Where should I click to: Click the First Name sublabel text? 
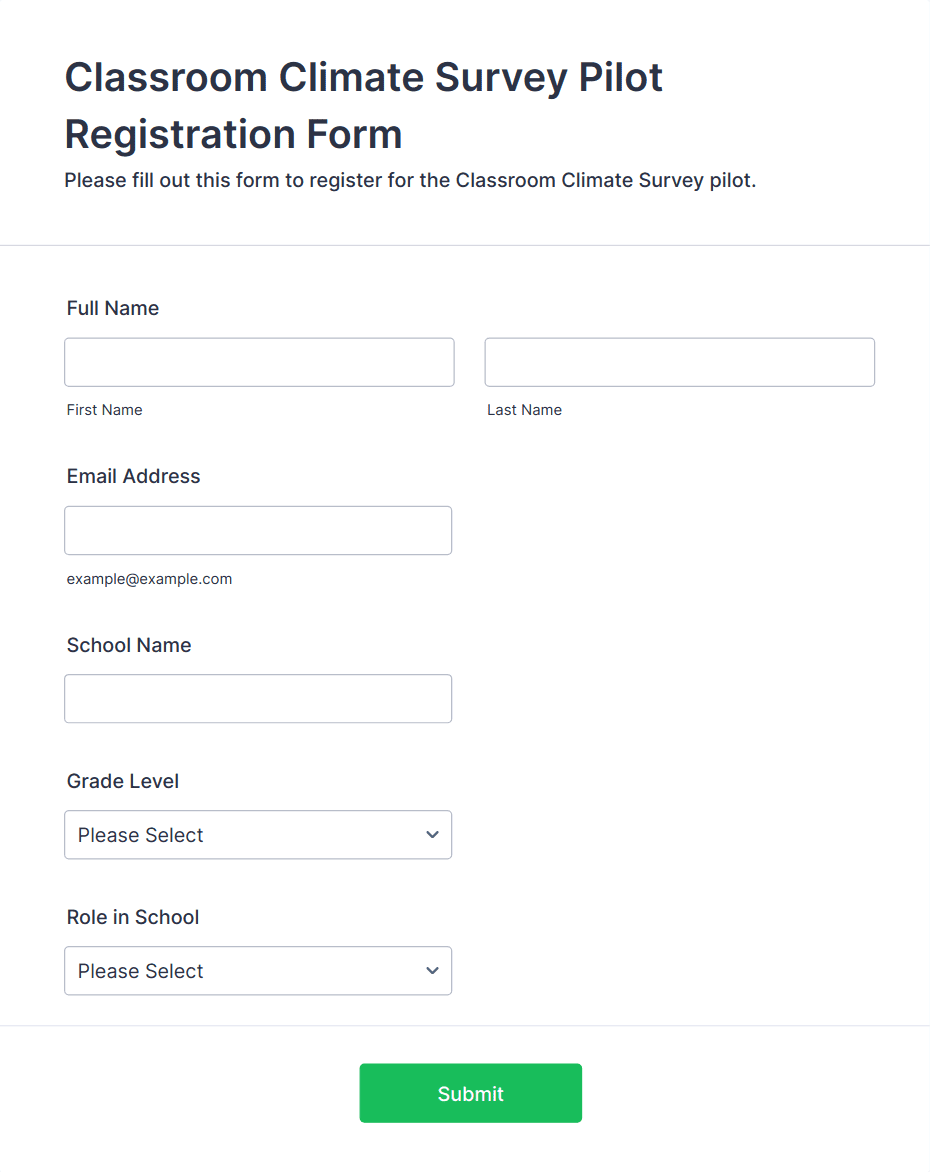click(104, 410)
